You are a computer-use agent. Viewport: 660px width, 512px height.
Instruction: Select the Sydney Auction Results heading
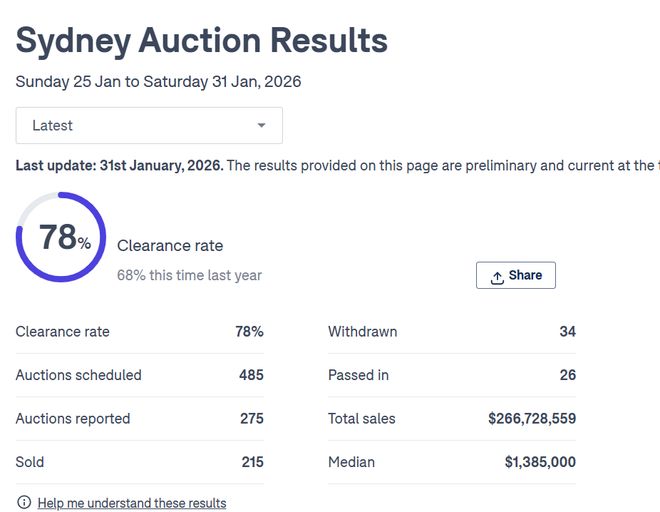201,40
